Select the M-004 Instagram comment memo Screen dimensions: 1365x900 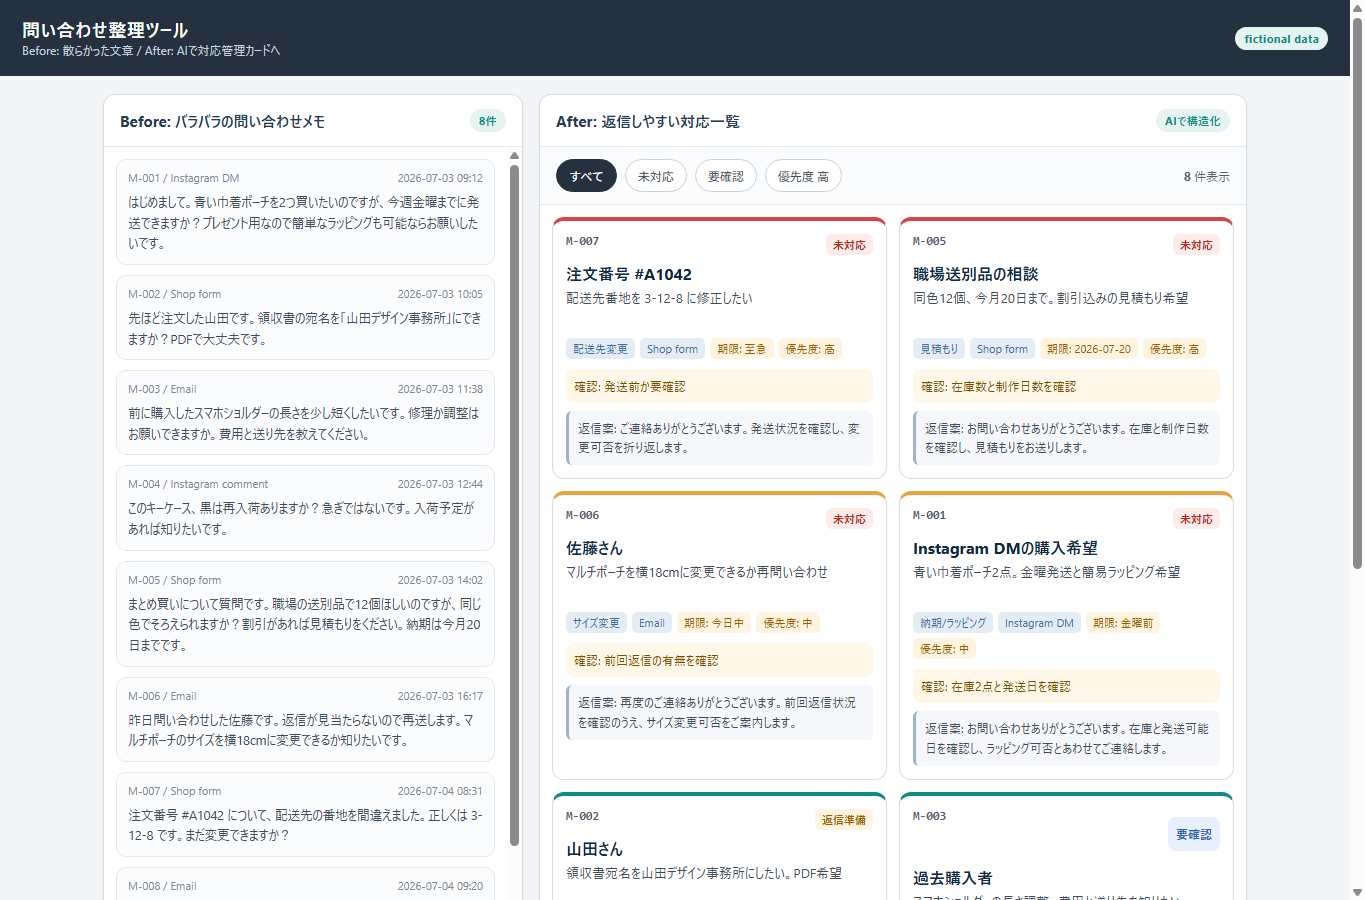[305, 507]
